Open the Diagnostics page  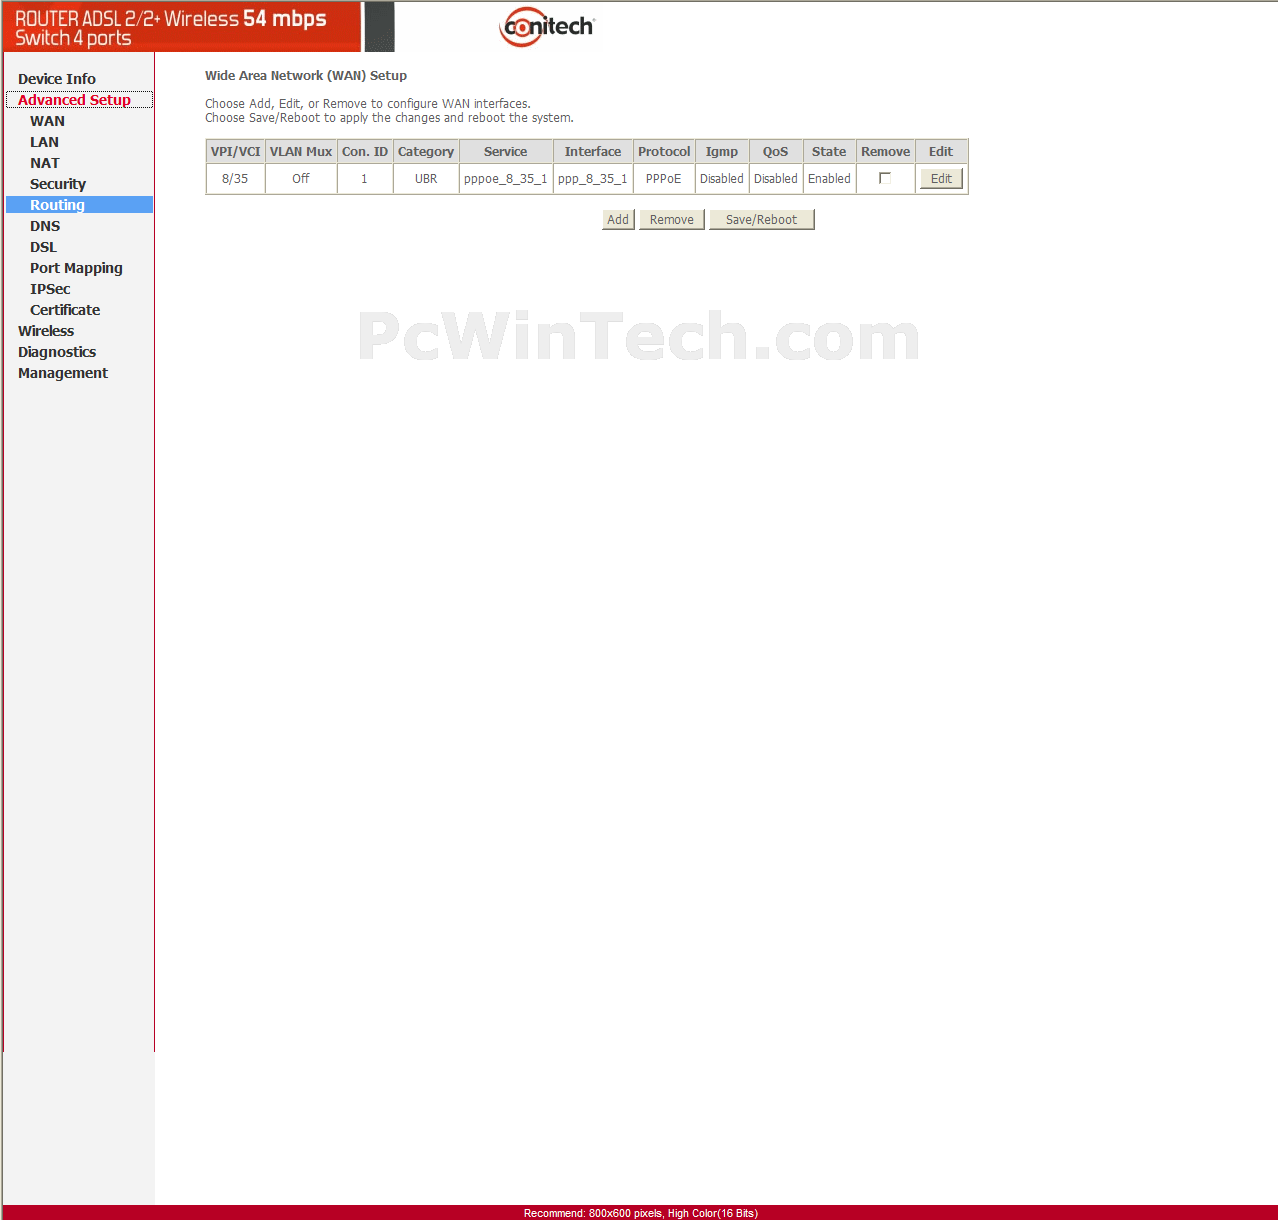[57, 352]
